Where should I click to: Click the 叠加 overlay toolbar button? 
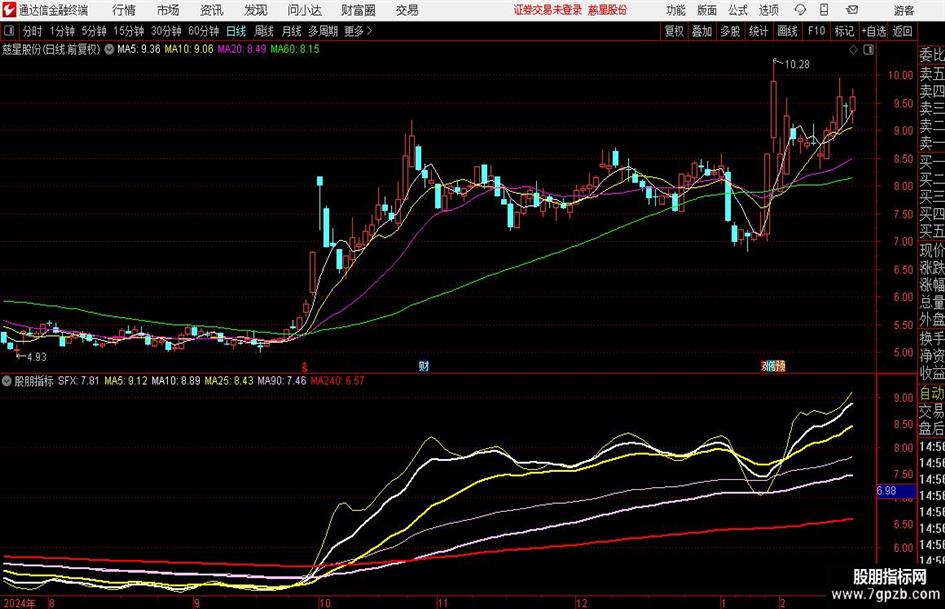702,31
